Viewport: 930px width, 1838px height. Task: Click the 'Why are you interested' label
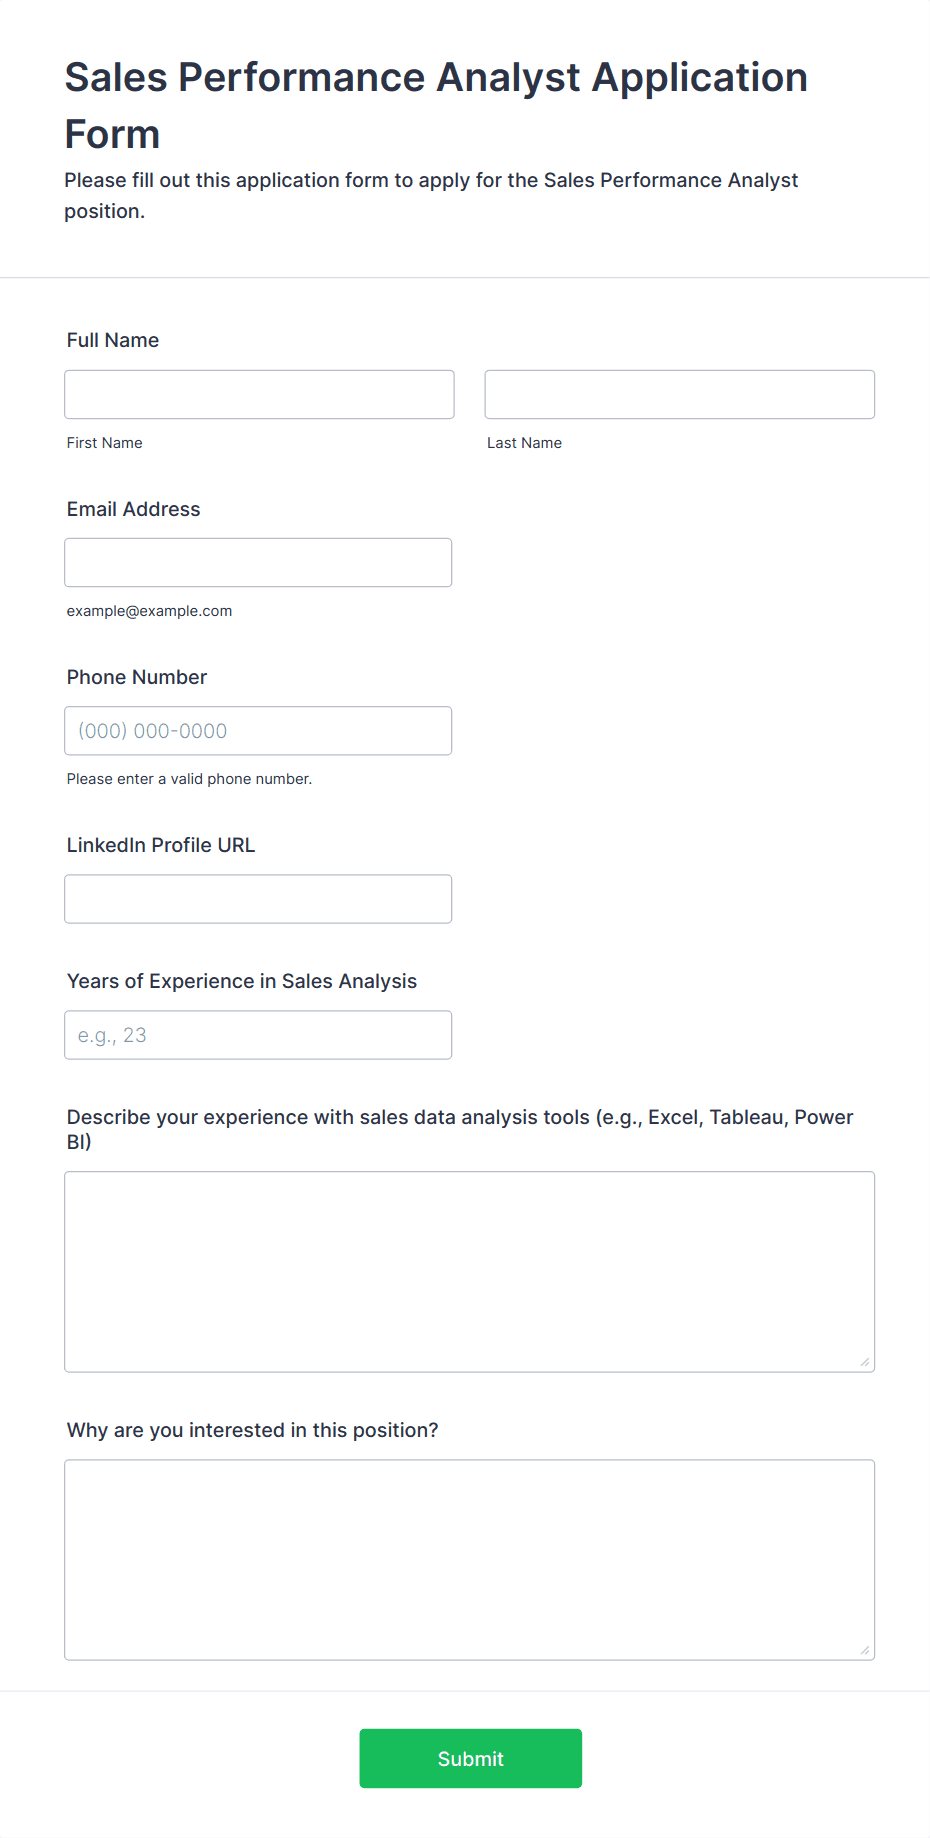point(253,1430)
